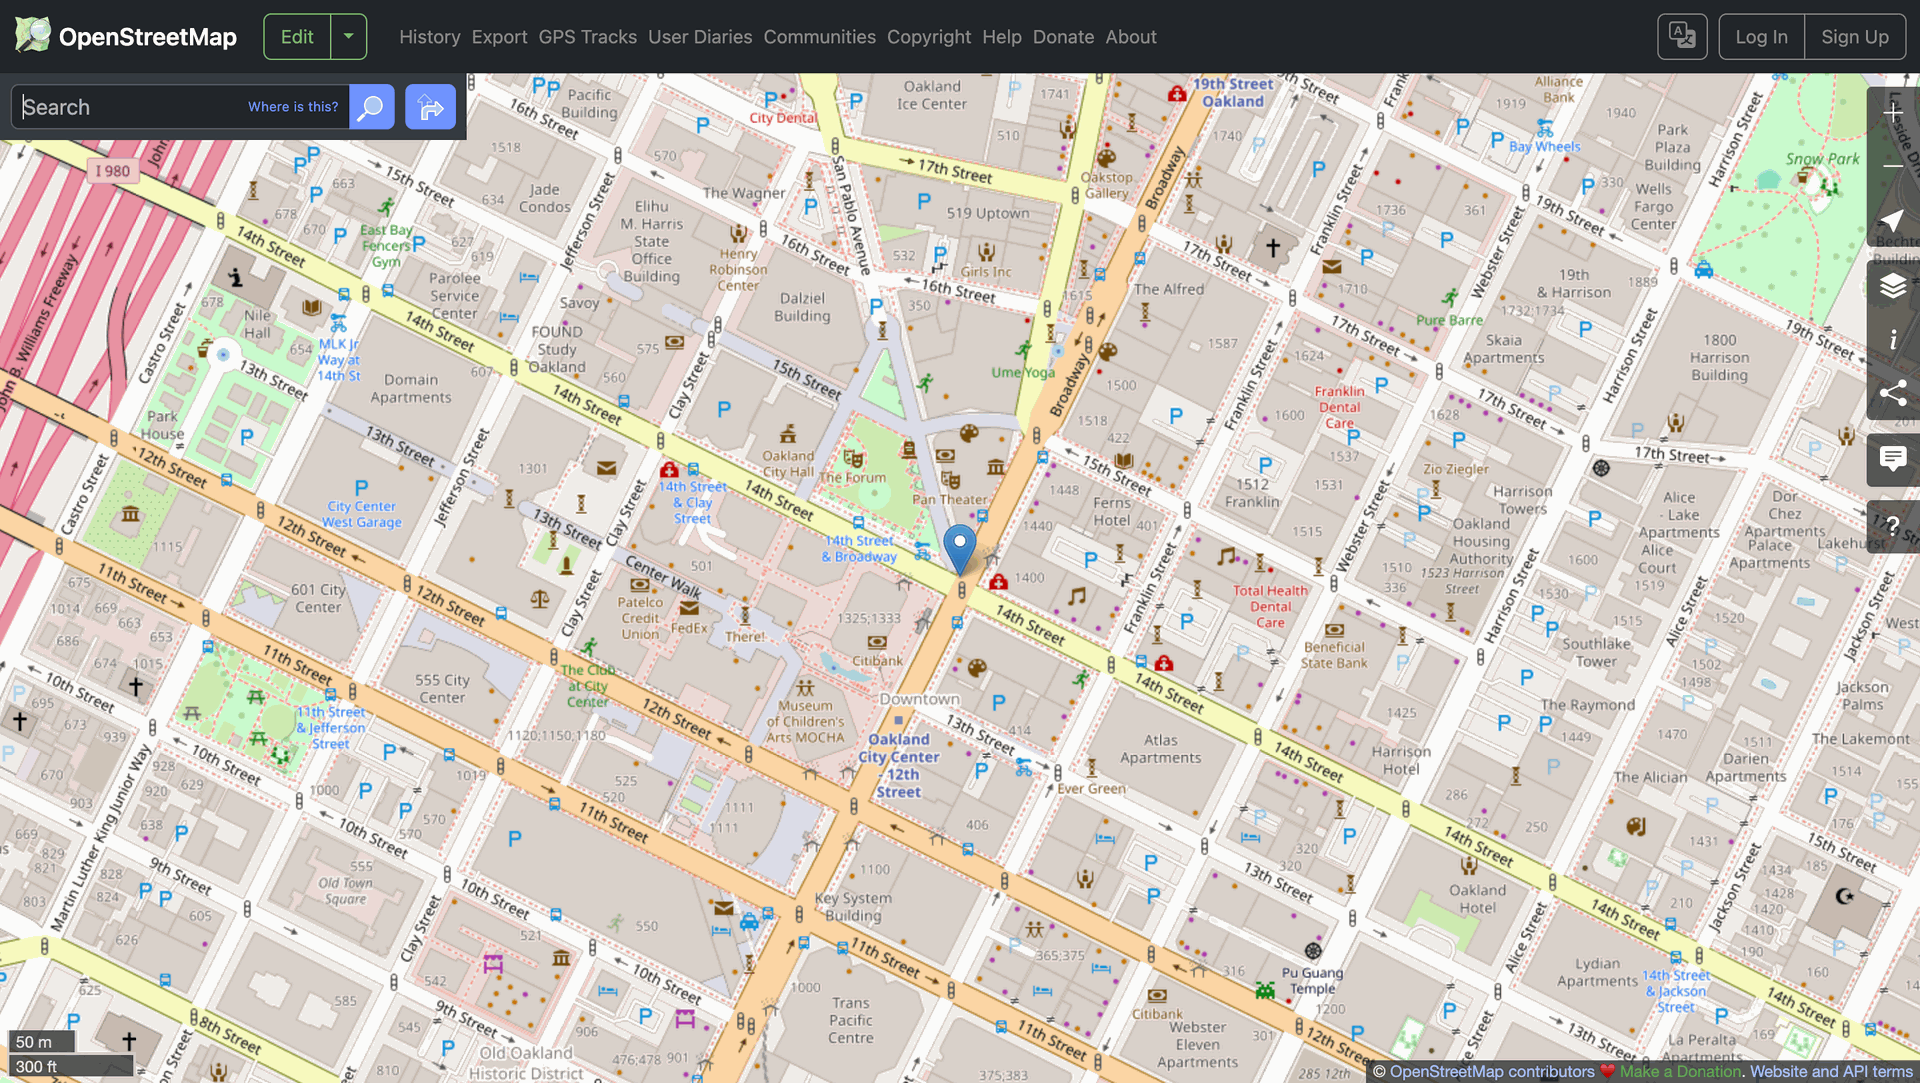1920x1083 pixels.
Task: Click the Pan Theater map label
Action: coord(950,499)
